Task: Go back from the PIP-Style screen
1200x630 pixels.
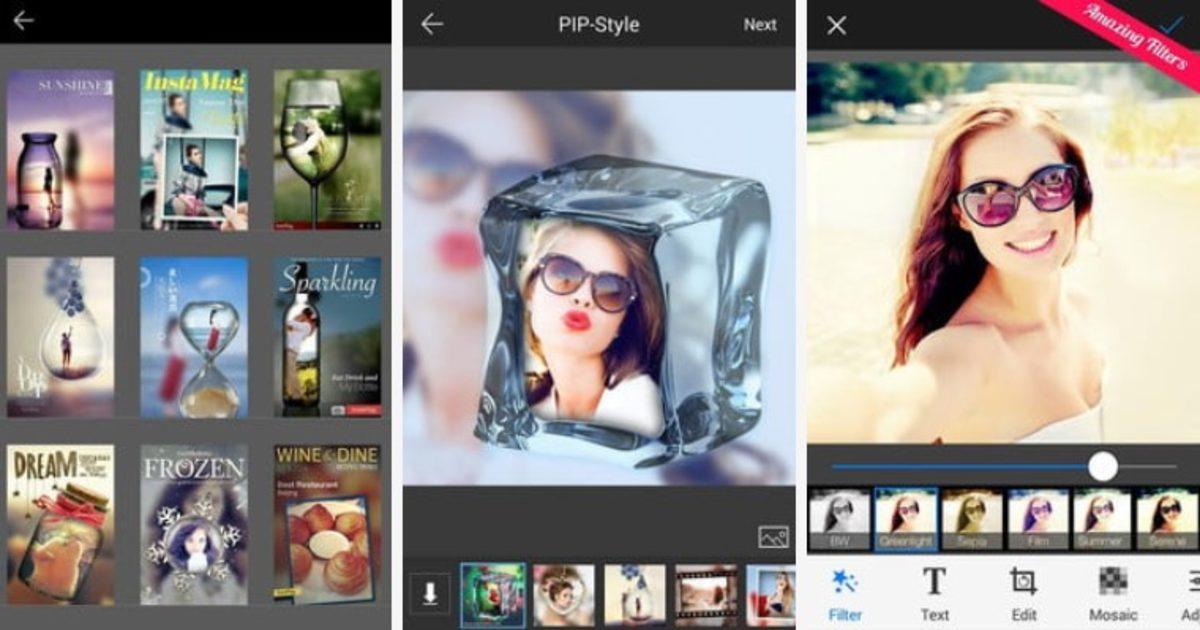Action: click(x=432, y=25)
